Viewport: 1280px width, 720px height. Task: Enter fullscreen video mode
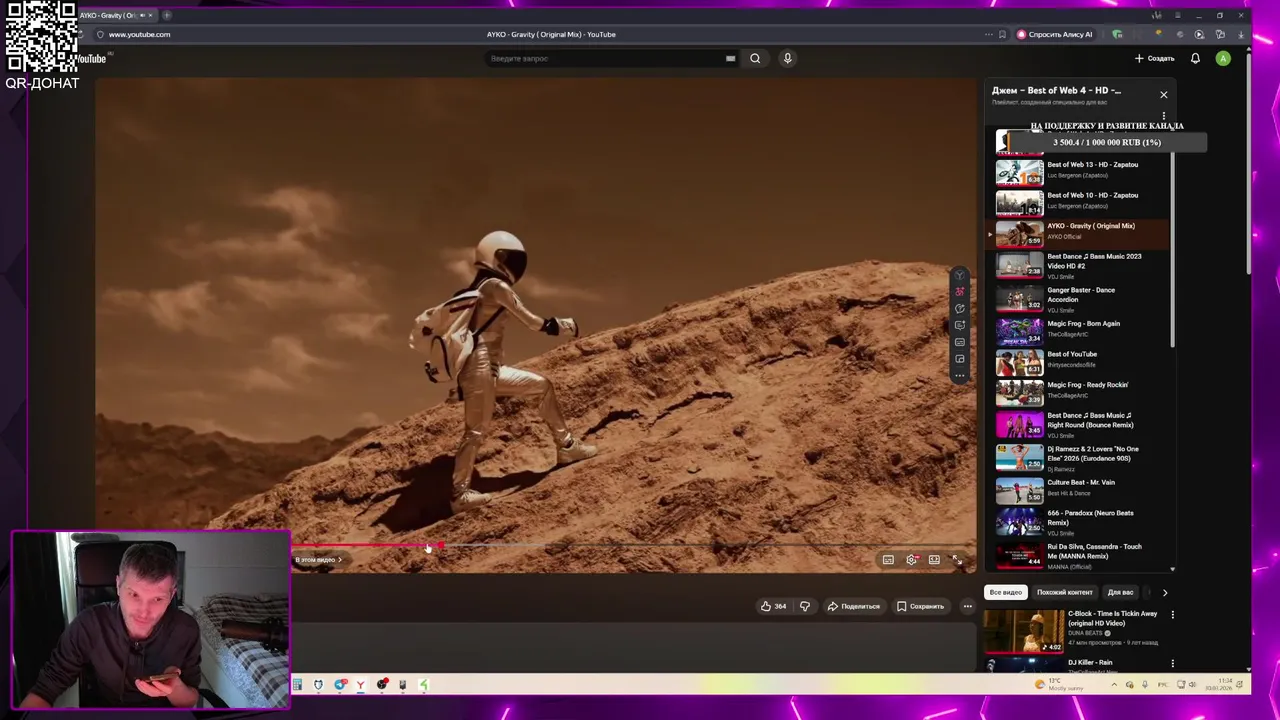point(957,560)
